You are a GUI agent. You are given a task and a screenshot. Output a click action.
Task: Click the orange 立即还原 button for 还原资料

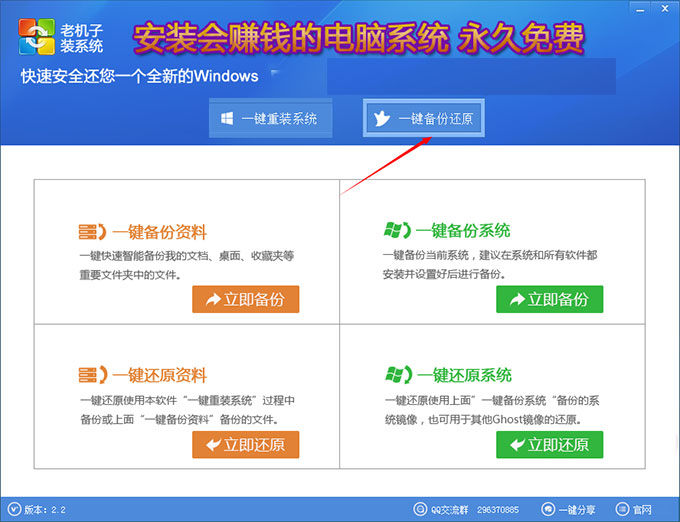click(245, 444)
